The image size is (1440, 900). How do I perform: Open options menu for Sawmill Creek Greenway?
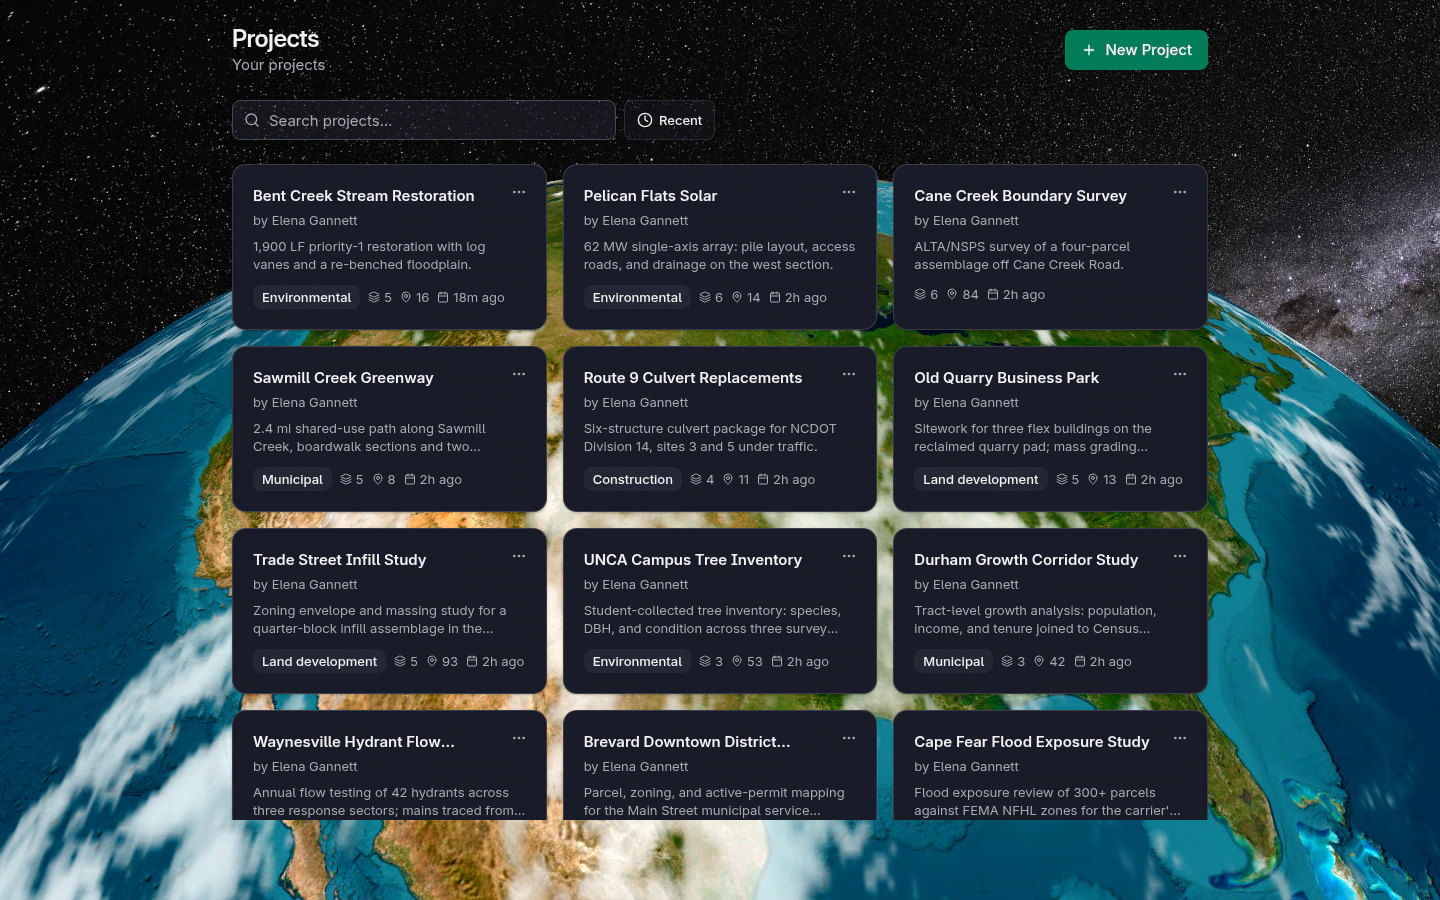click(519, 374)
